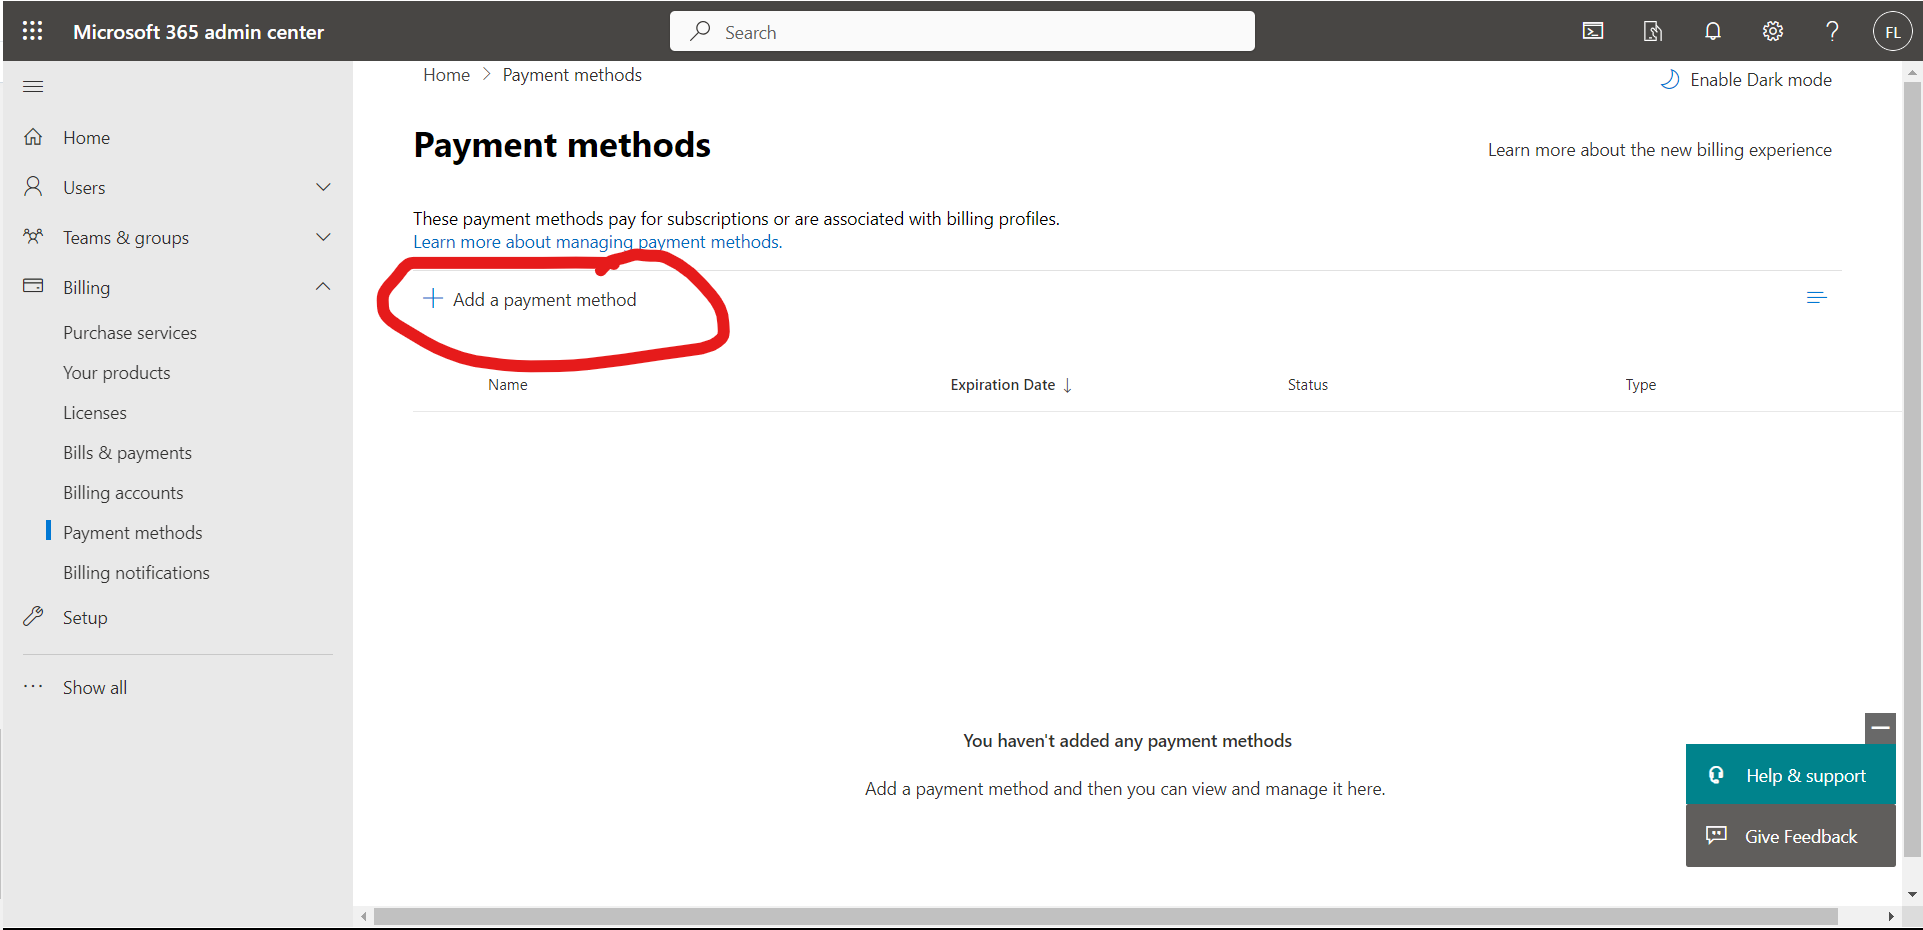The height and width of the screenshot is (930, 1923).
Task: Open the Settings gear icon
Action: point(1773,31)
